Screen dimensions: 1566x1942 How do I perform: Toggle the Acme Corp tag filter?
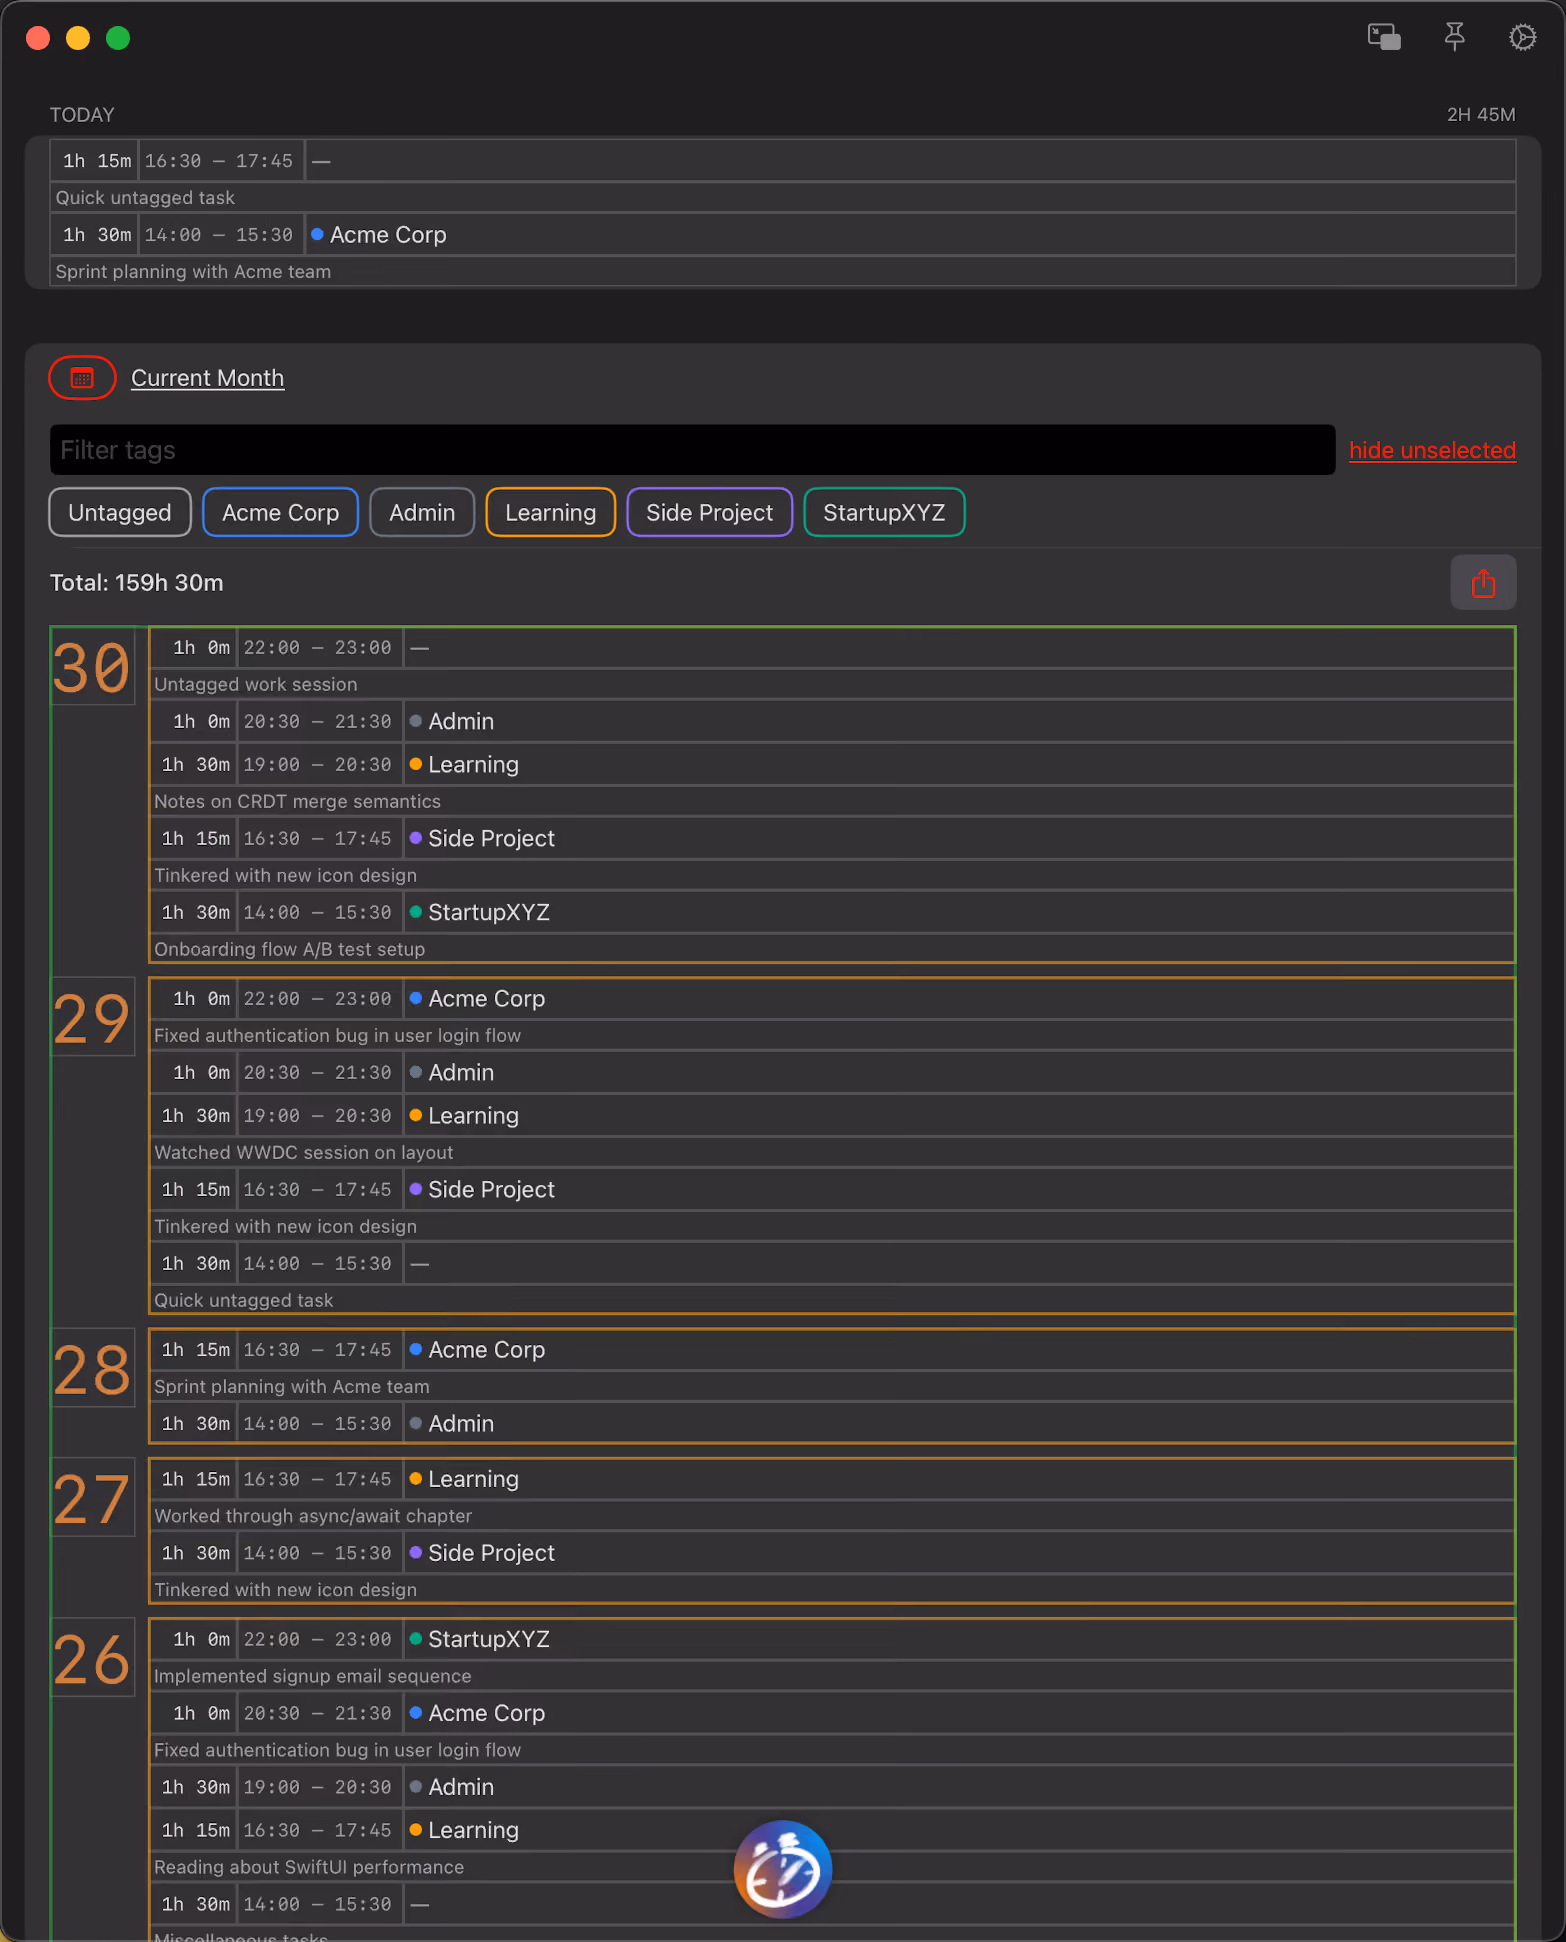tap(280, 513)
